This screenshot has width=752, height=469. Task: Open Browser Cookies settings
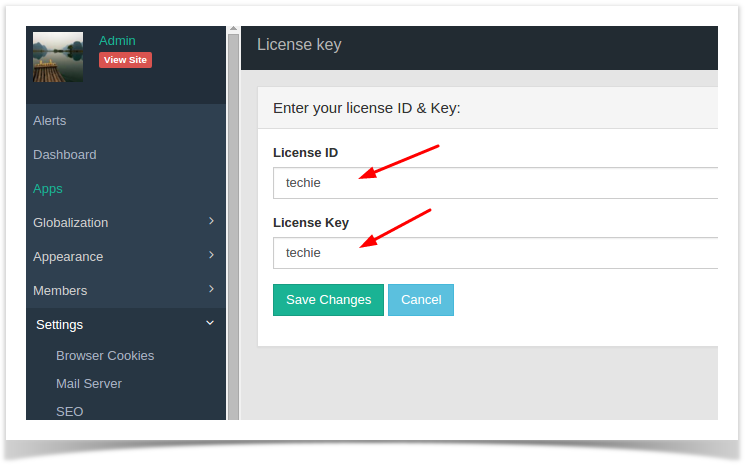(x=105, y=356)
